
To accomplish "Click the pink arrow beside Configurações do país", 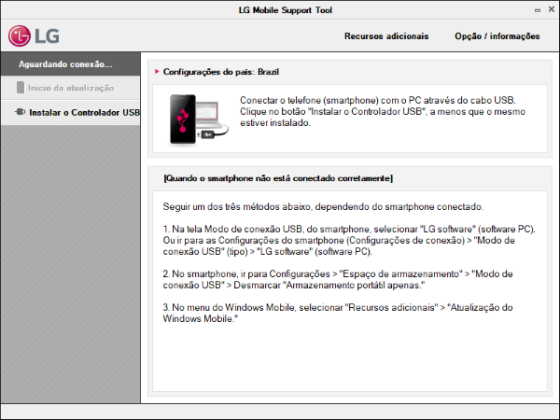I will coord(157,71).
